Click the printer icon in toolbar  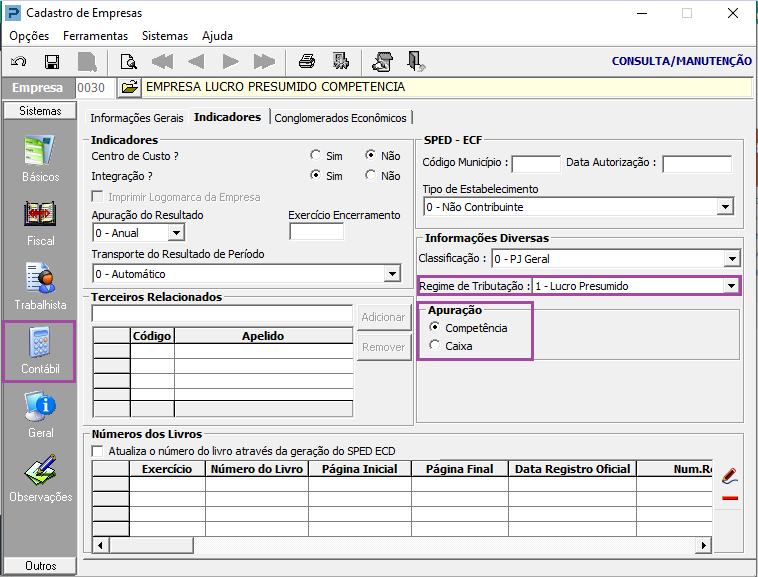pyautogui.click(x=307, y=61)
